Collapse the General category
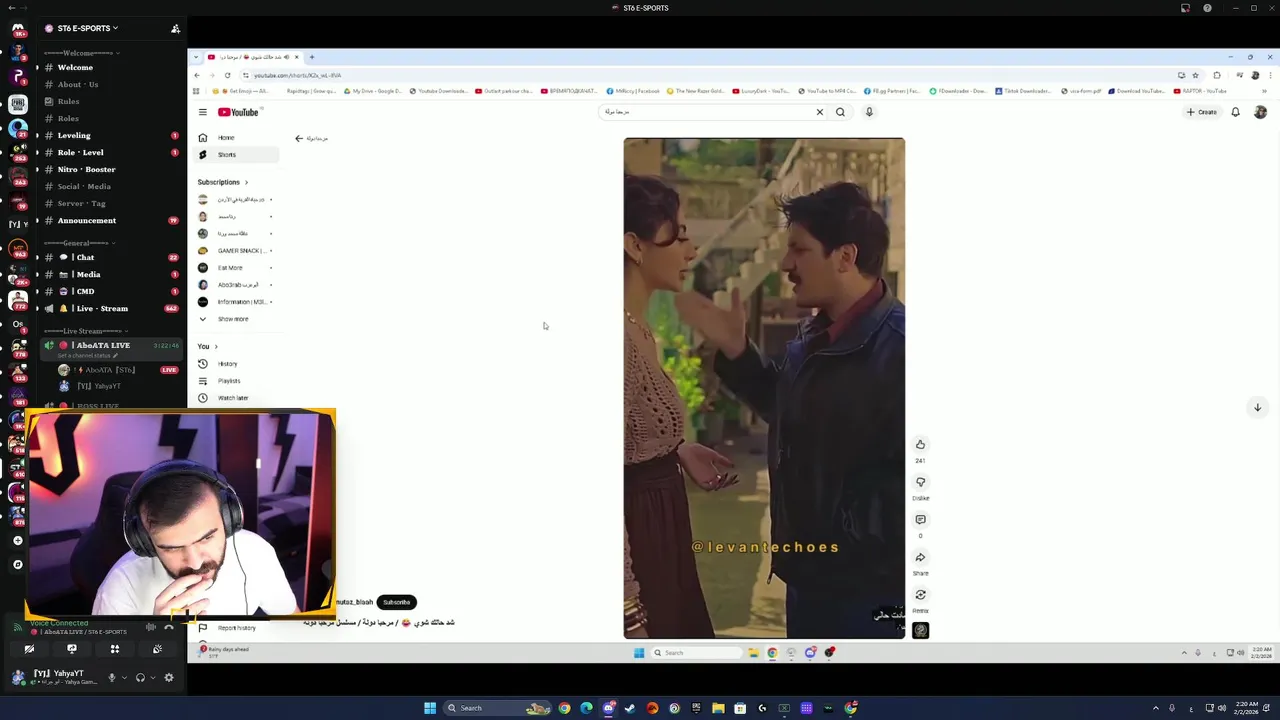The width and height of the screenshot is (1280, 720). [80, 243]
